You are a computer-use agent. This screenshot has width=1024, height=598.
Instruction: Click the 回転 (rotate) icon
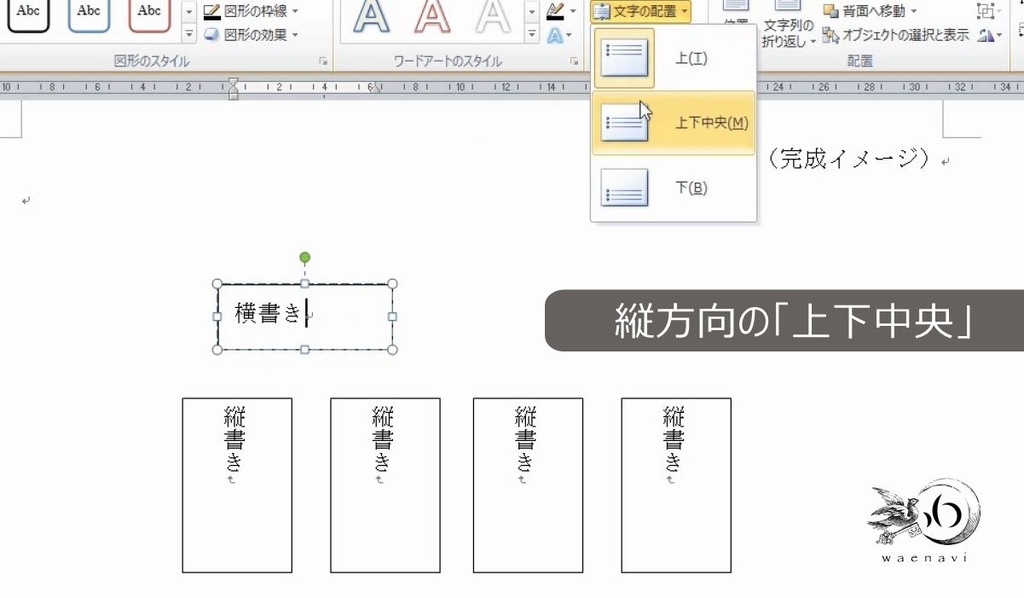pyautogui.click(x=987, y=34)
